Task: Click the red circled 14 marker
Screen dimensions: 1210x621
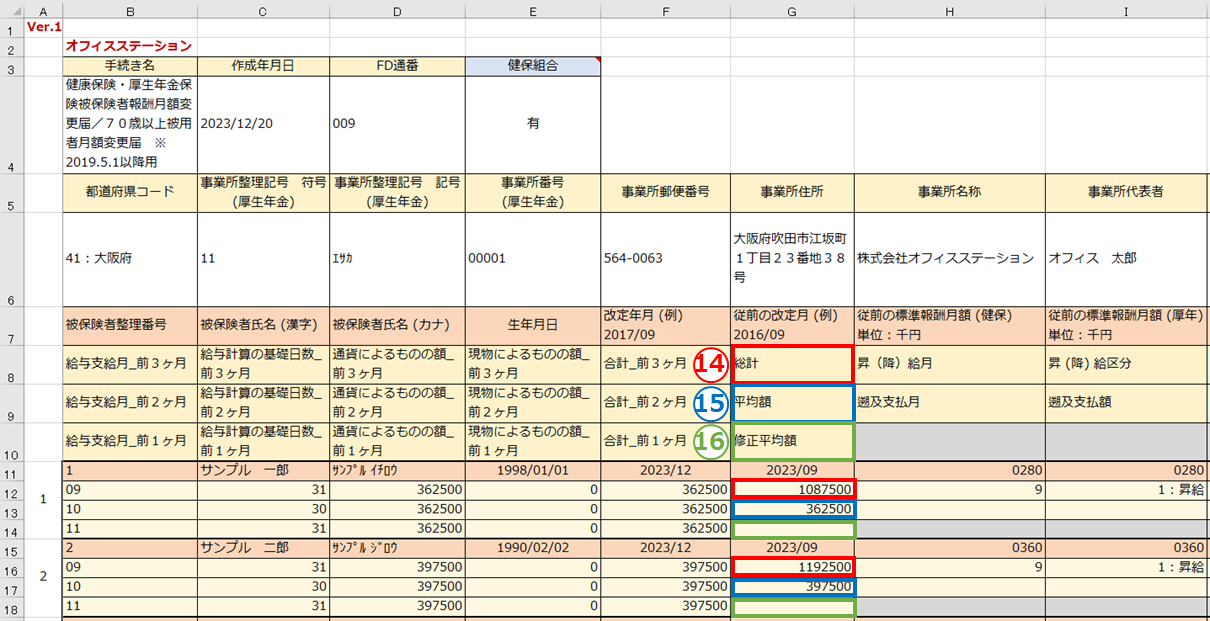Action: (708, 365)
